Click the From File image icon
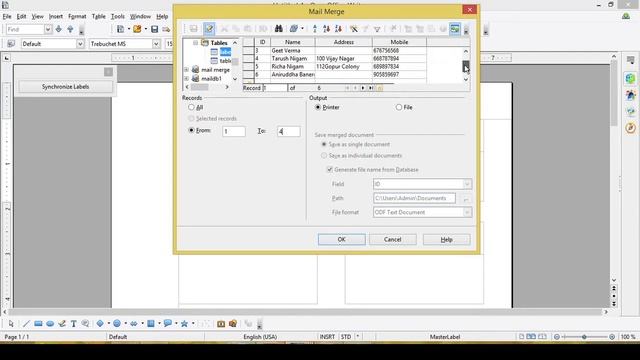 (x=221, y=324)
